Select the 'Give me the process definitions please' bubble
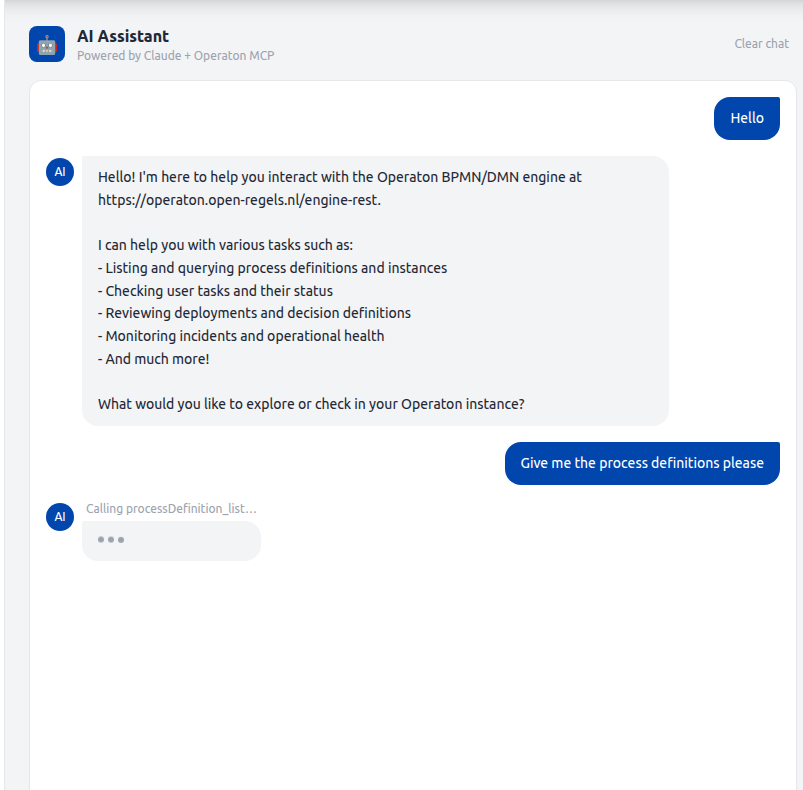Viewport: 803px width, 790px height. tap(641, 463)
